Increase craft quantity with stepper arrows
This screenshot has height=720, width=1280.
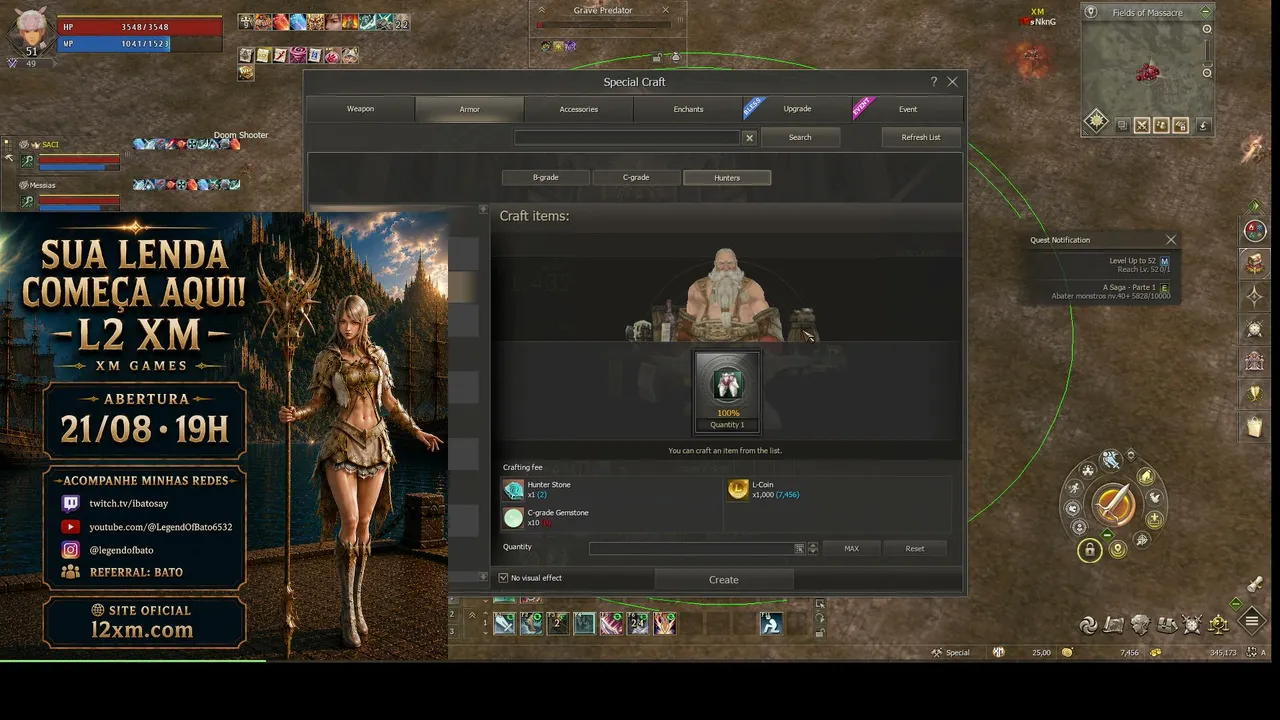click(813, 548)
